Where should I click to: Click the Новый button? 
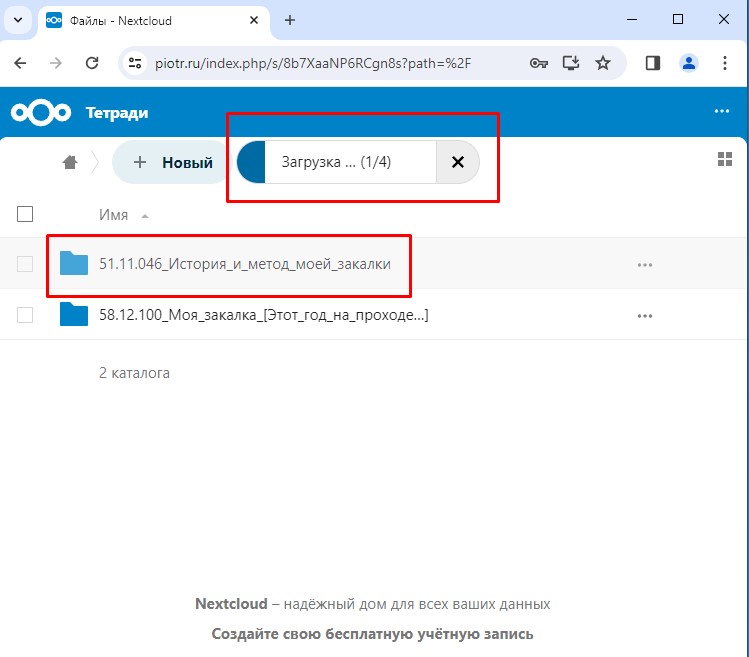click(173, 163)
